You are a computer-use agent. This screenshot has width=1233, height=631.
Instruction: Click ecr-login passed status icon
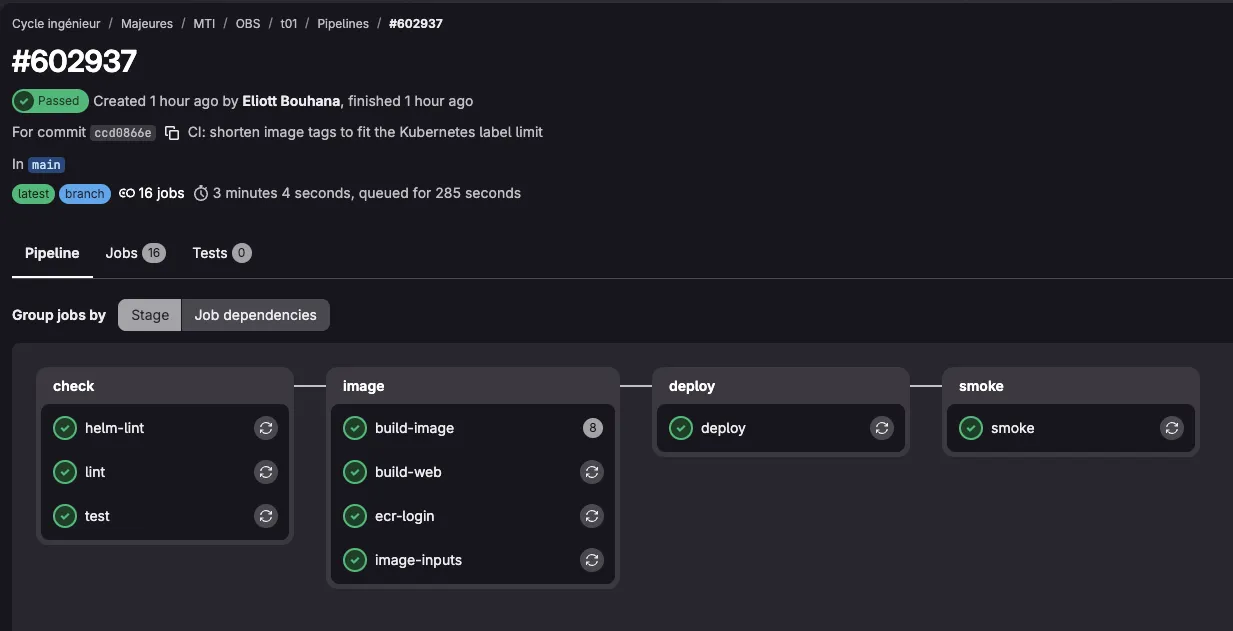click(355, 516)
